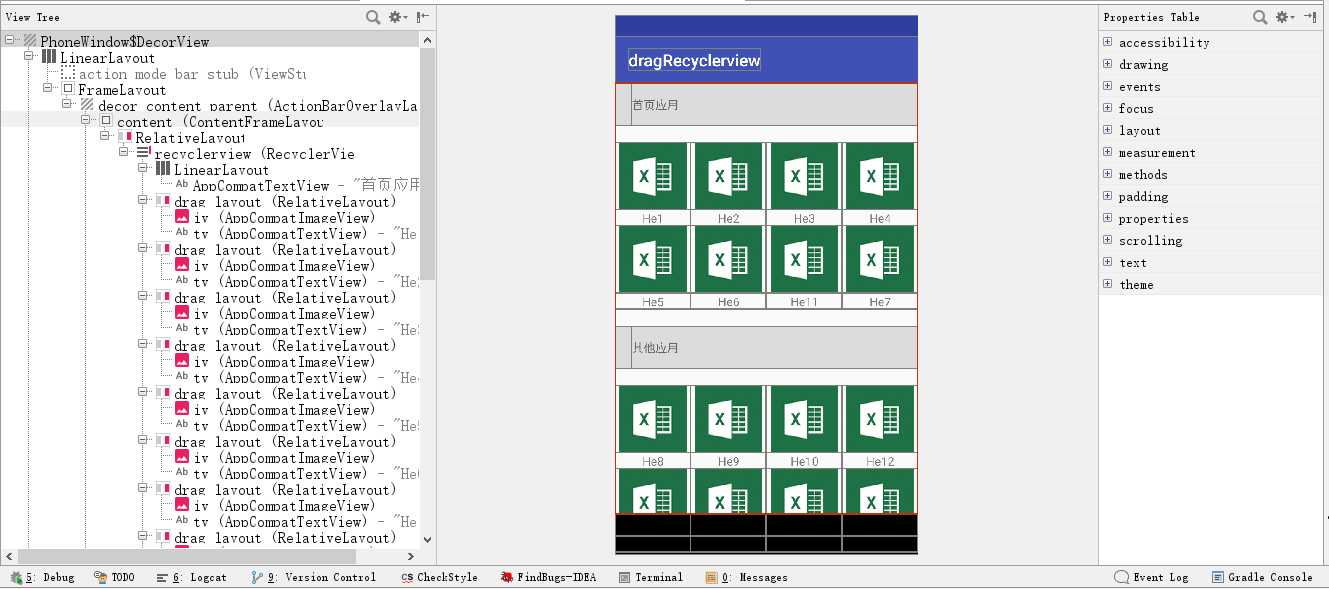Open the FindBugs-IDEA tool window tab
The width and height of the screenshot is (1329, 589).
548,577
